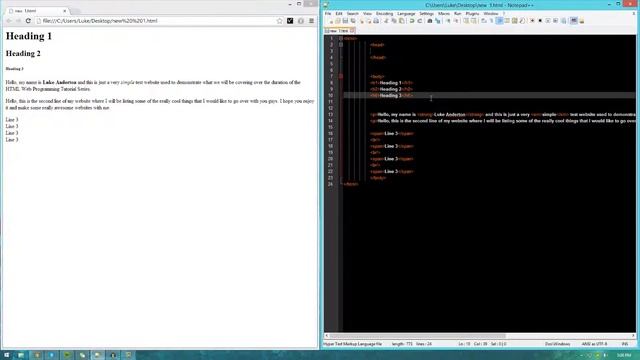Open the Chrome hamburger menu
The height and width of the screenshot is (360, 640).
click(311, 21)
